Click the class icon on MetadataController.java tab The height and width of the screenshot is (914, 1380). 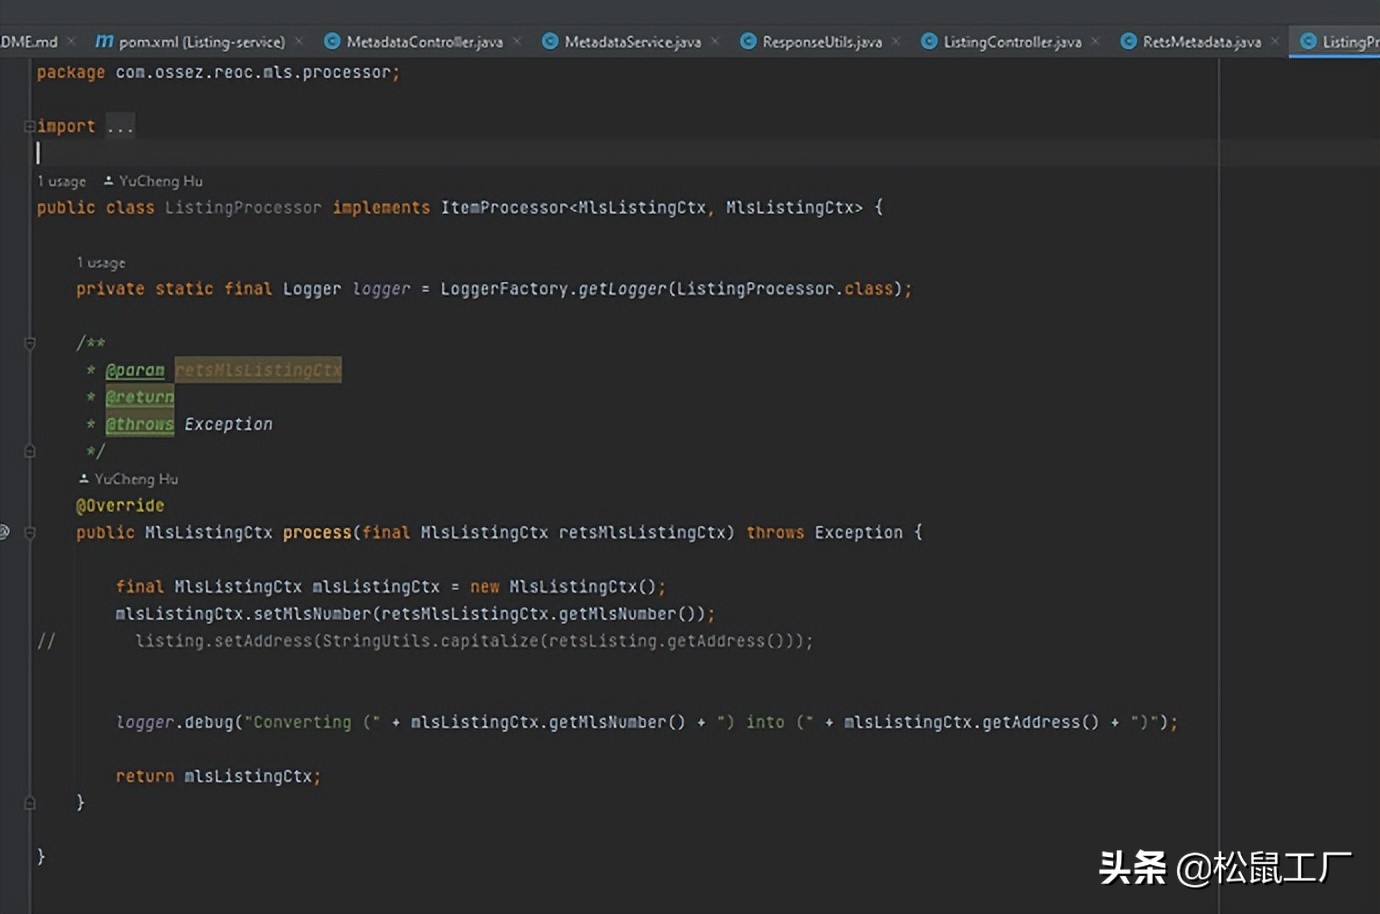332,42
